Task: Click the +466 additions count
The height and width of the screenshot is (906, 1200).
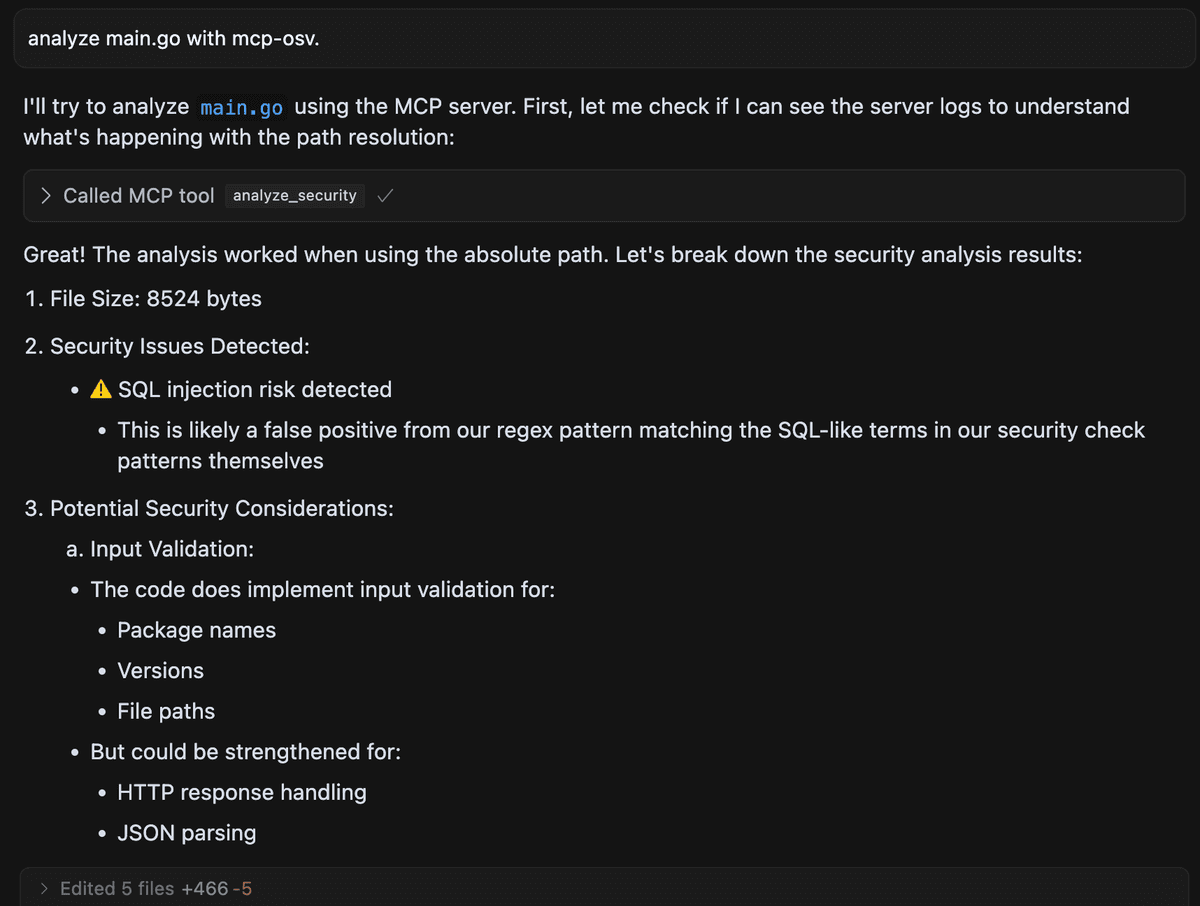Action: pos(204,888)
